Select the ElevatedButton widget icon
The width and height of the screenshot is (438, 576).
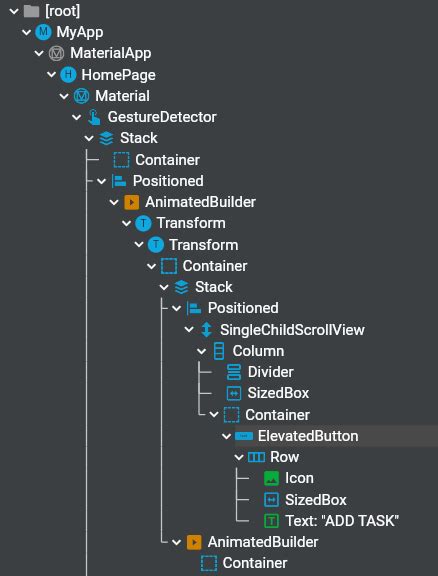(244, 436)
